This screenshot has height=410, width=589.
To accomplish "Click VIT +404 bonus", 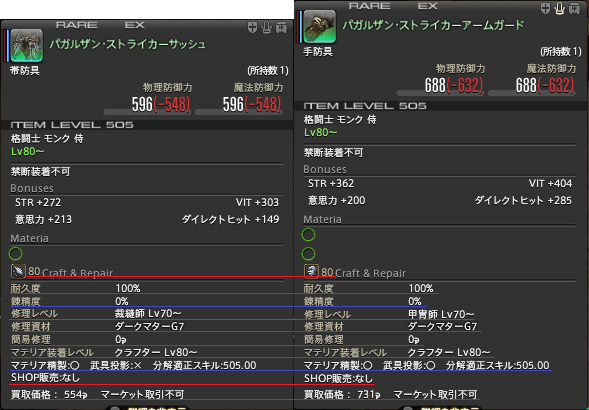I will tap(550, 184).
